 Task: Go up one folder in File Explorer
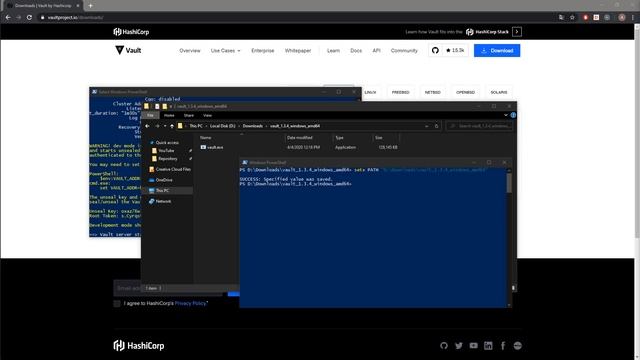(x=172, y=126)
